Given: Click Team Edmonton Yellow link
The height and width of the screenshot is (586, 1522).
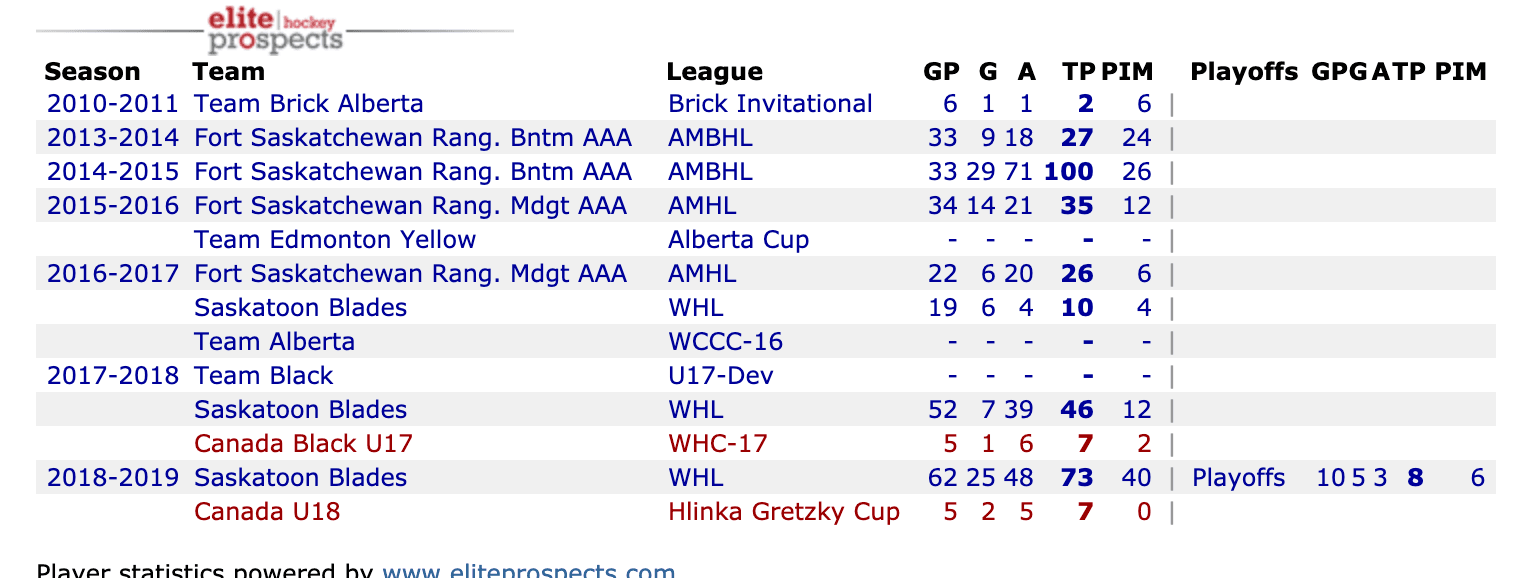Looking at the screenshot, I should pos(334,240).
